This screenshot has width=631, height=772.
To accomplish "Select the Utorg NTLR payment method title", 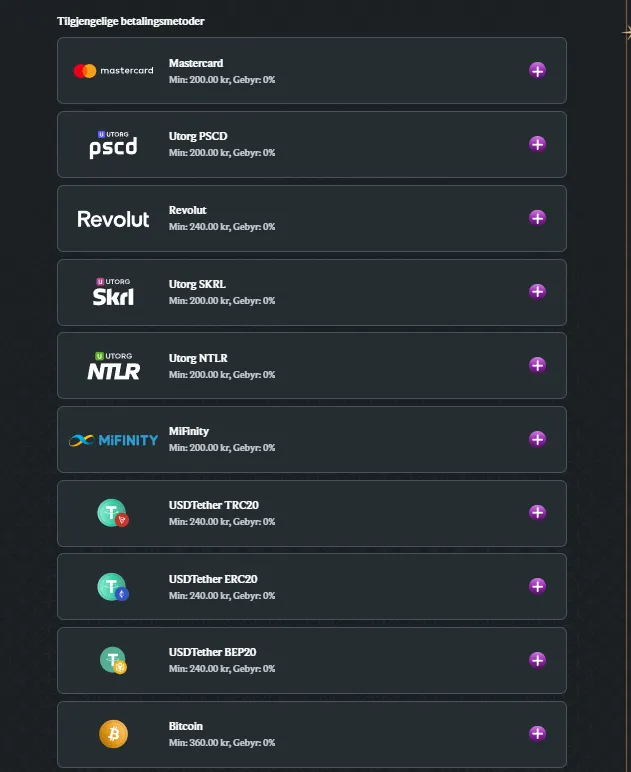I will pos(198,358).
